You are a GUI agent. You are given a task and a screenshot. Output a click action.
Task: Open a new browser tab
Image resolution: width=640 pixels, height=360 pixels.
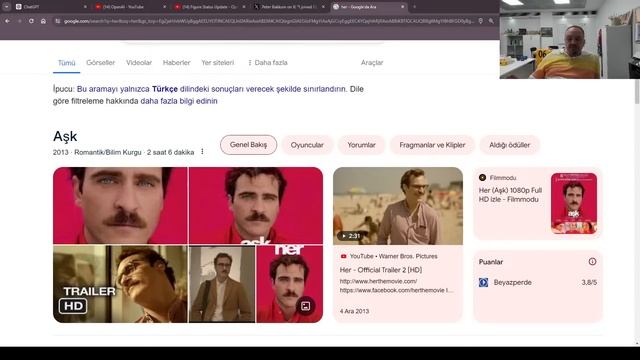point(415,7)
